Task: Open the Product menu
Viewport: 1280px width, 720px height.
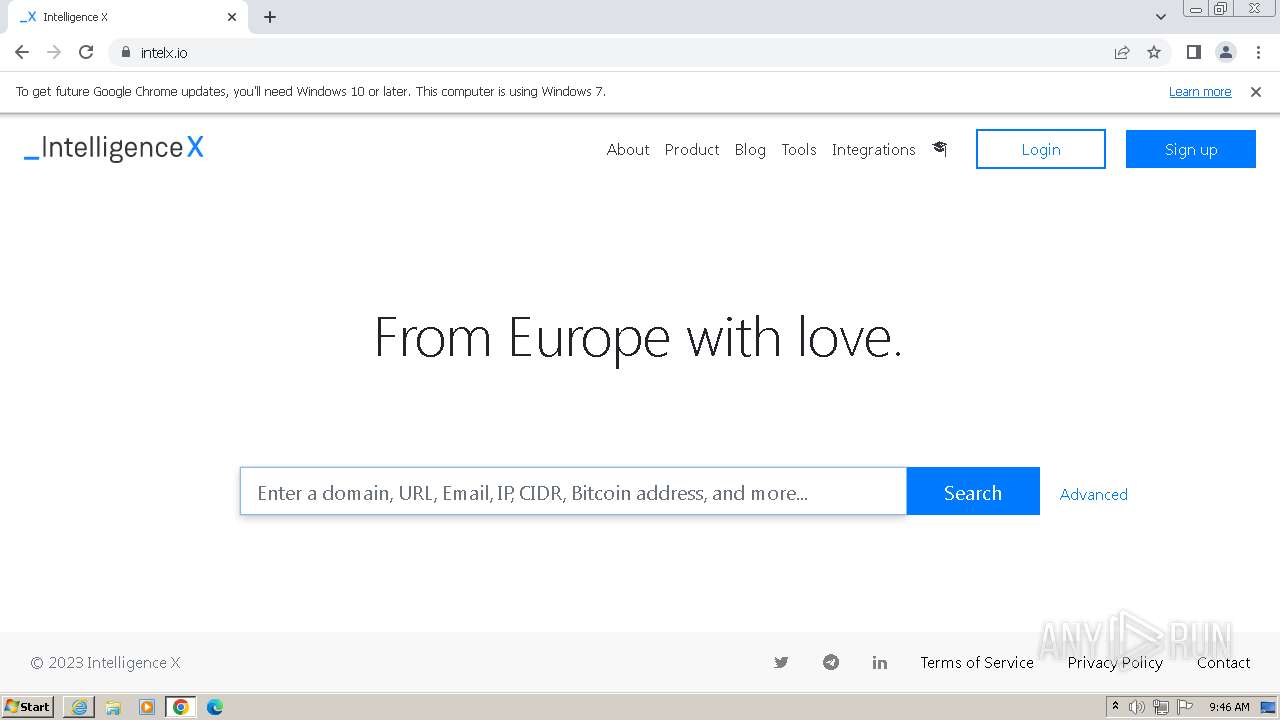Action: click(692, 149)
